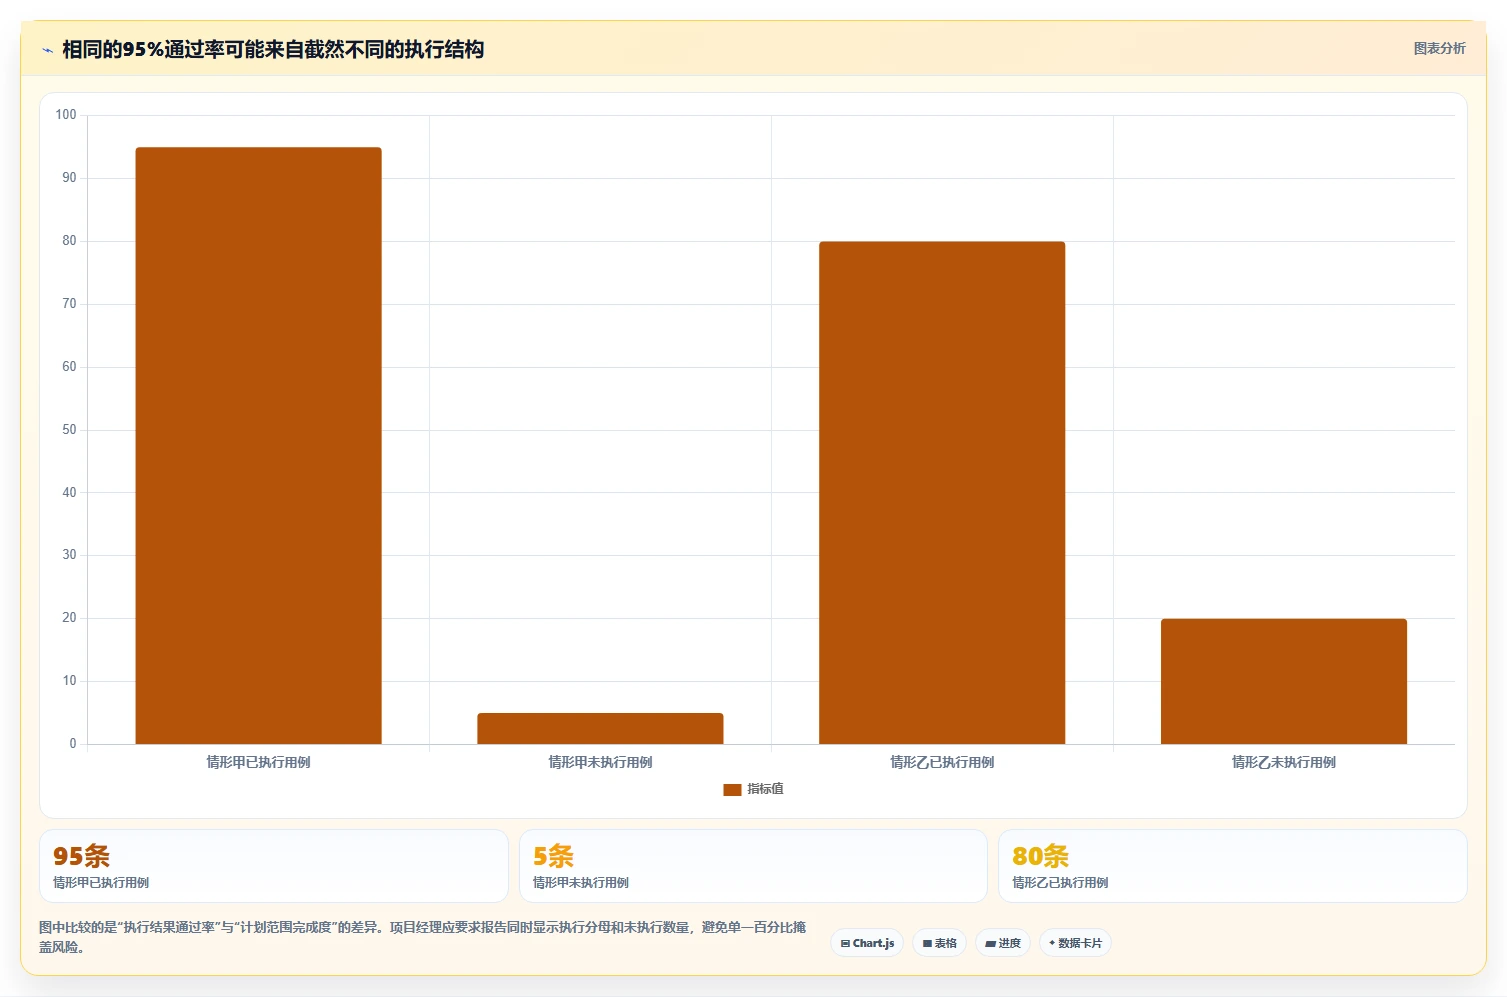Click the 进度 tag chip

click(1003, 943)
